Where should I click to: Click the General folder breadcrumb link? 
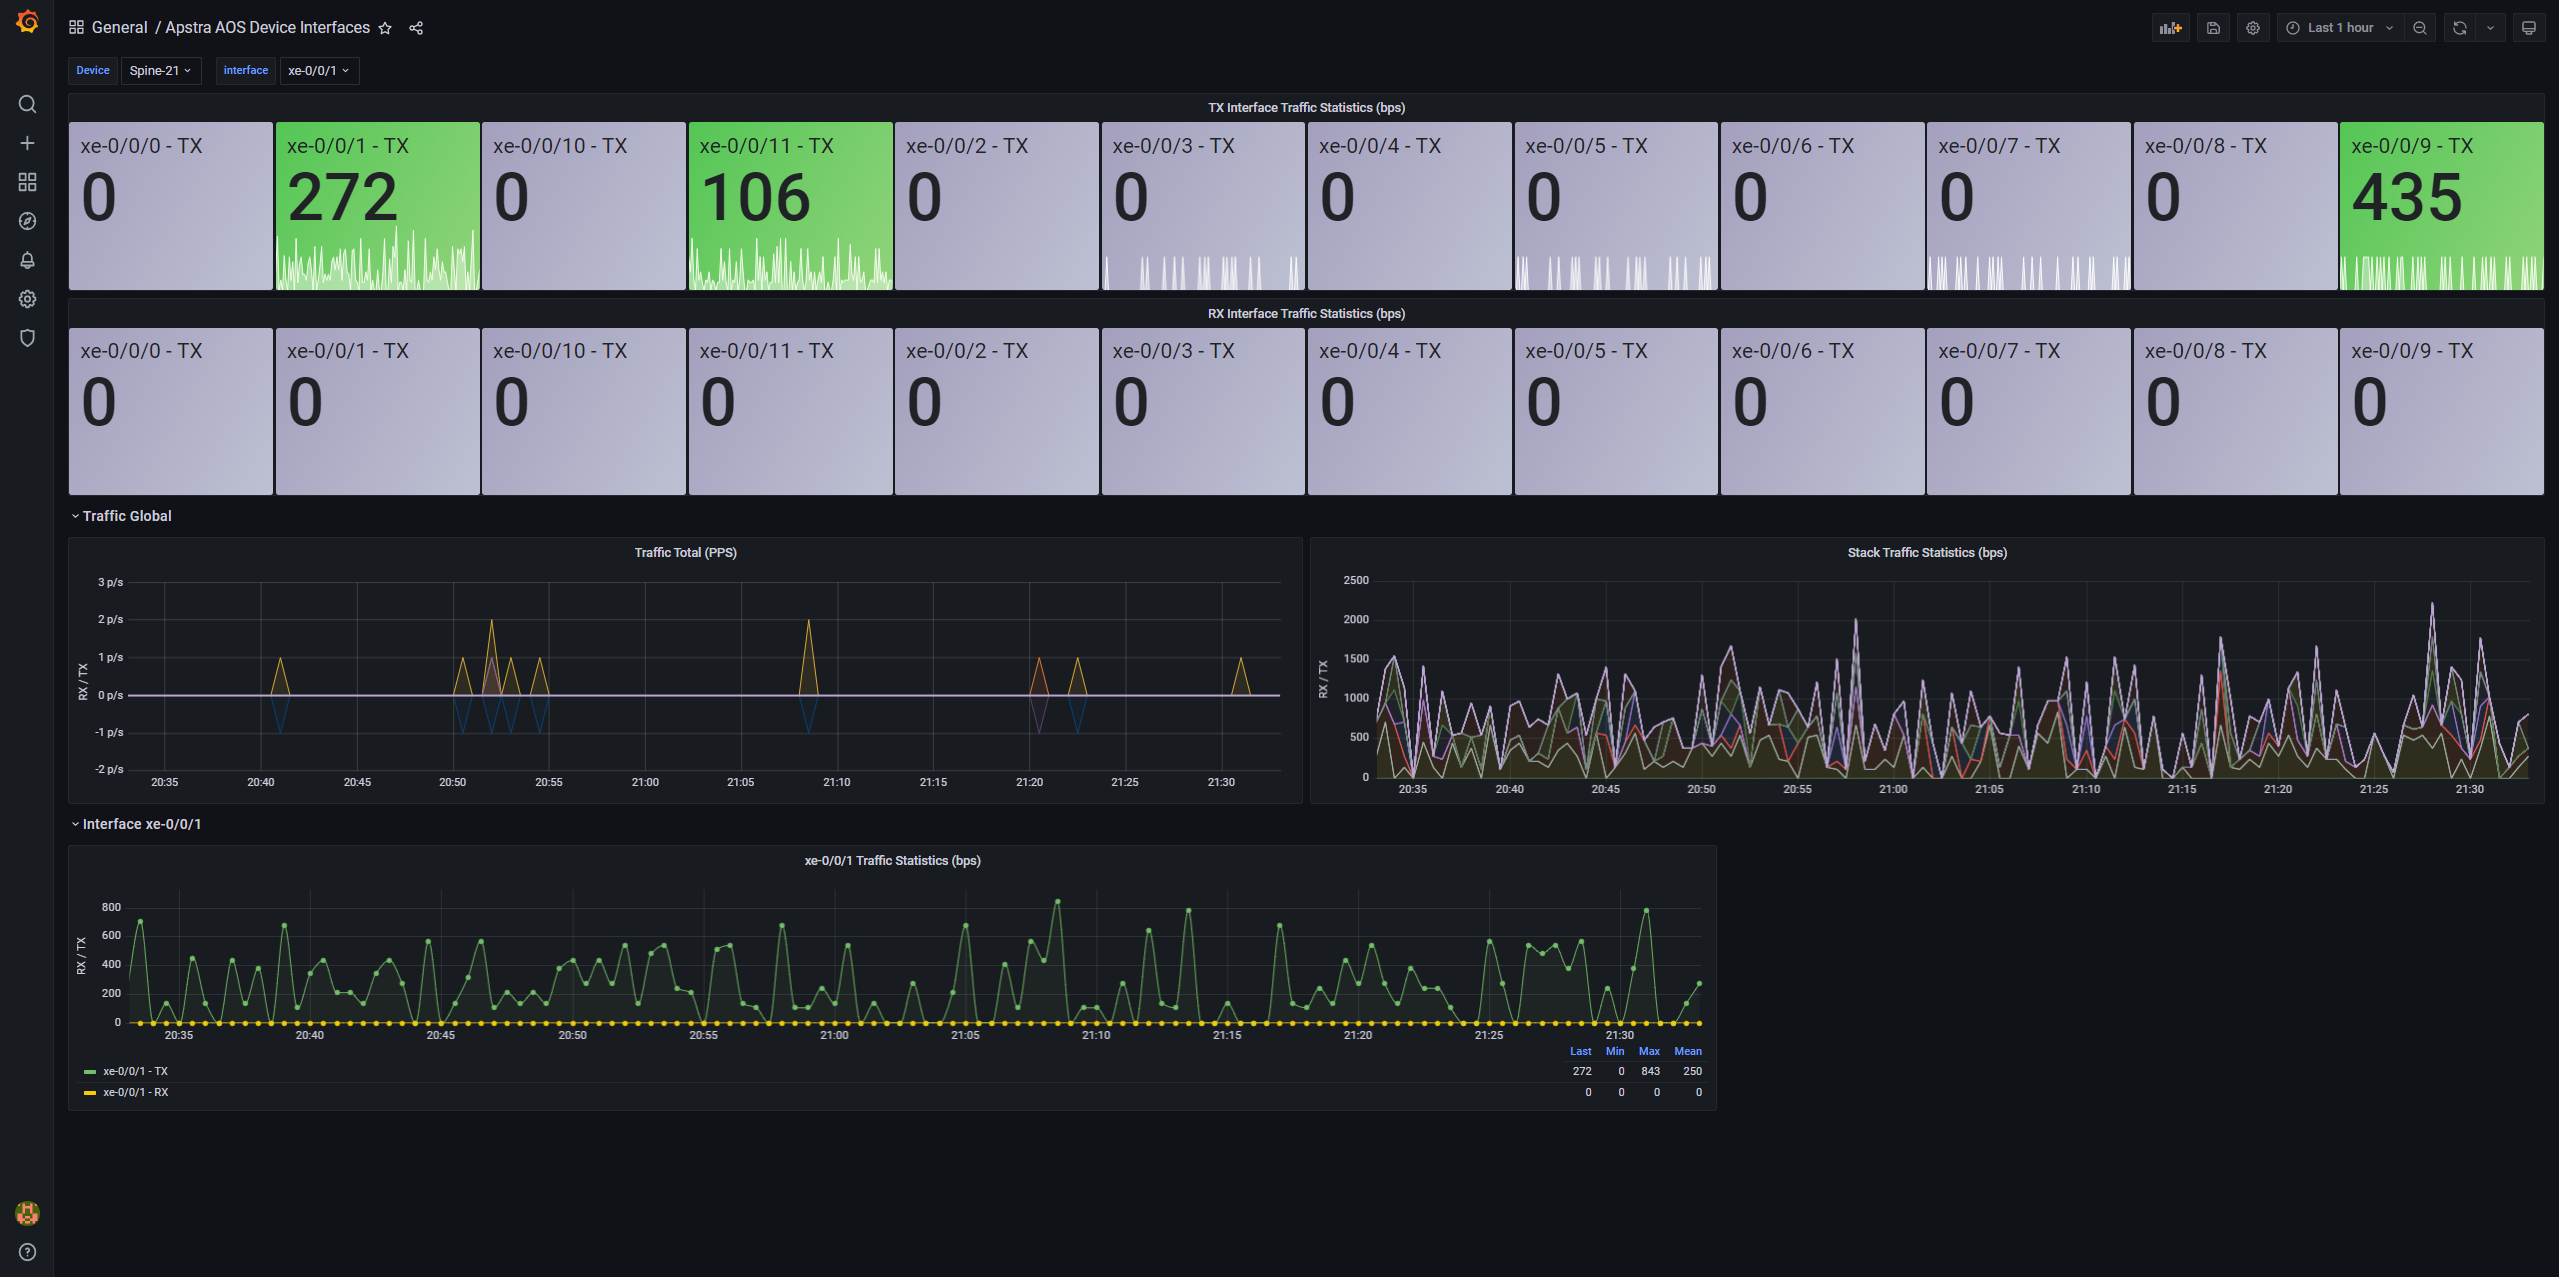pos(119,28)
